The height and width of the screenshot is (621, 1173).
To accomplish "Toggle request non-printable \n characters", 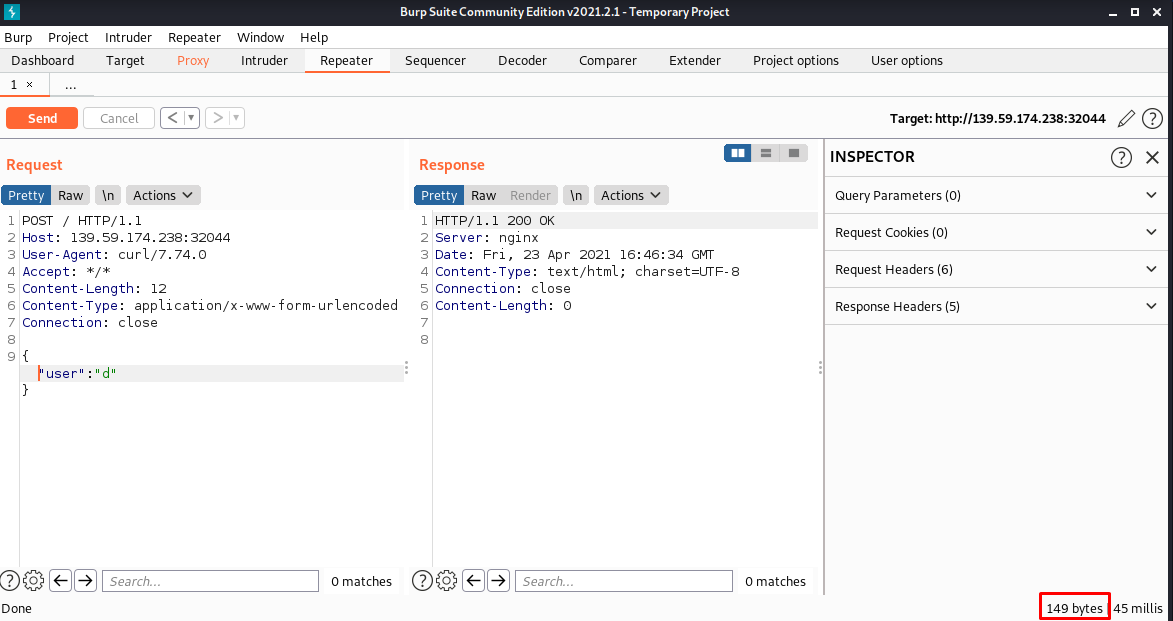I will [x=108, y=195].
